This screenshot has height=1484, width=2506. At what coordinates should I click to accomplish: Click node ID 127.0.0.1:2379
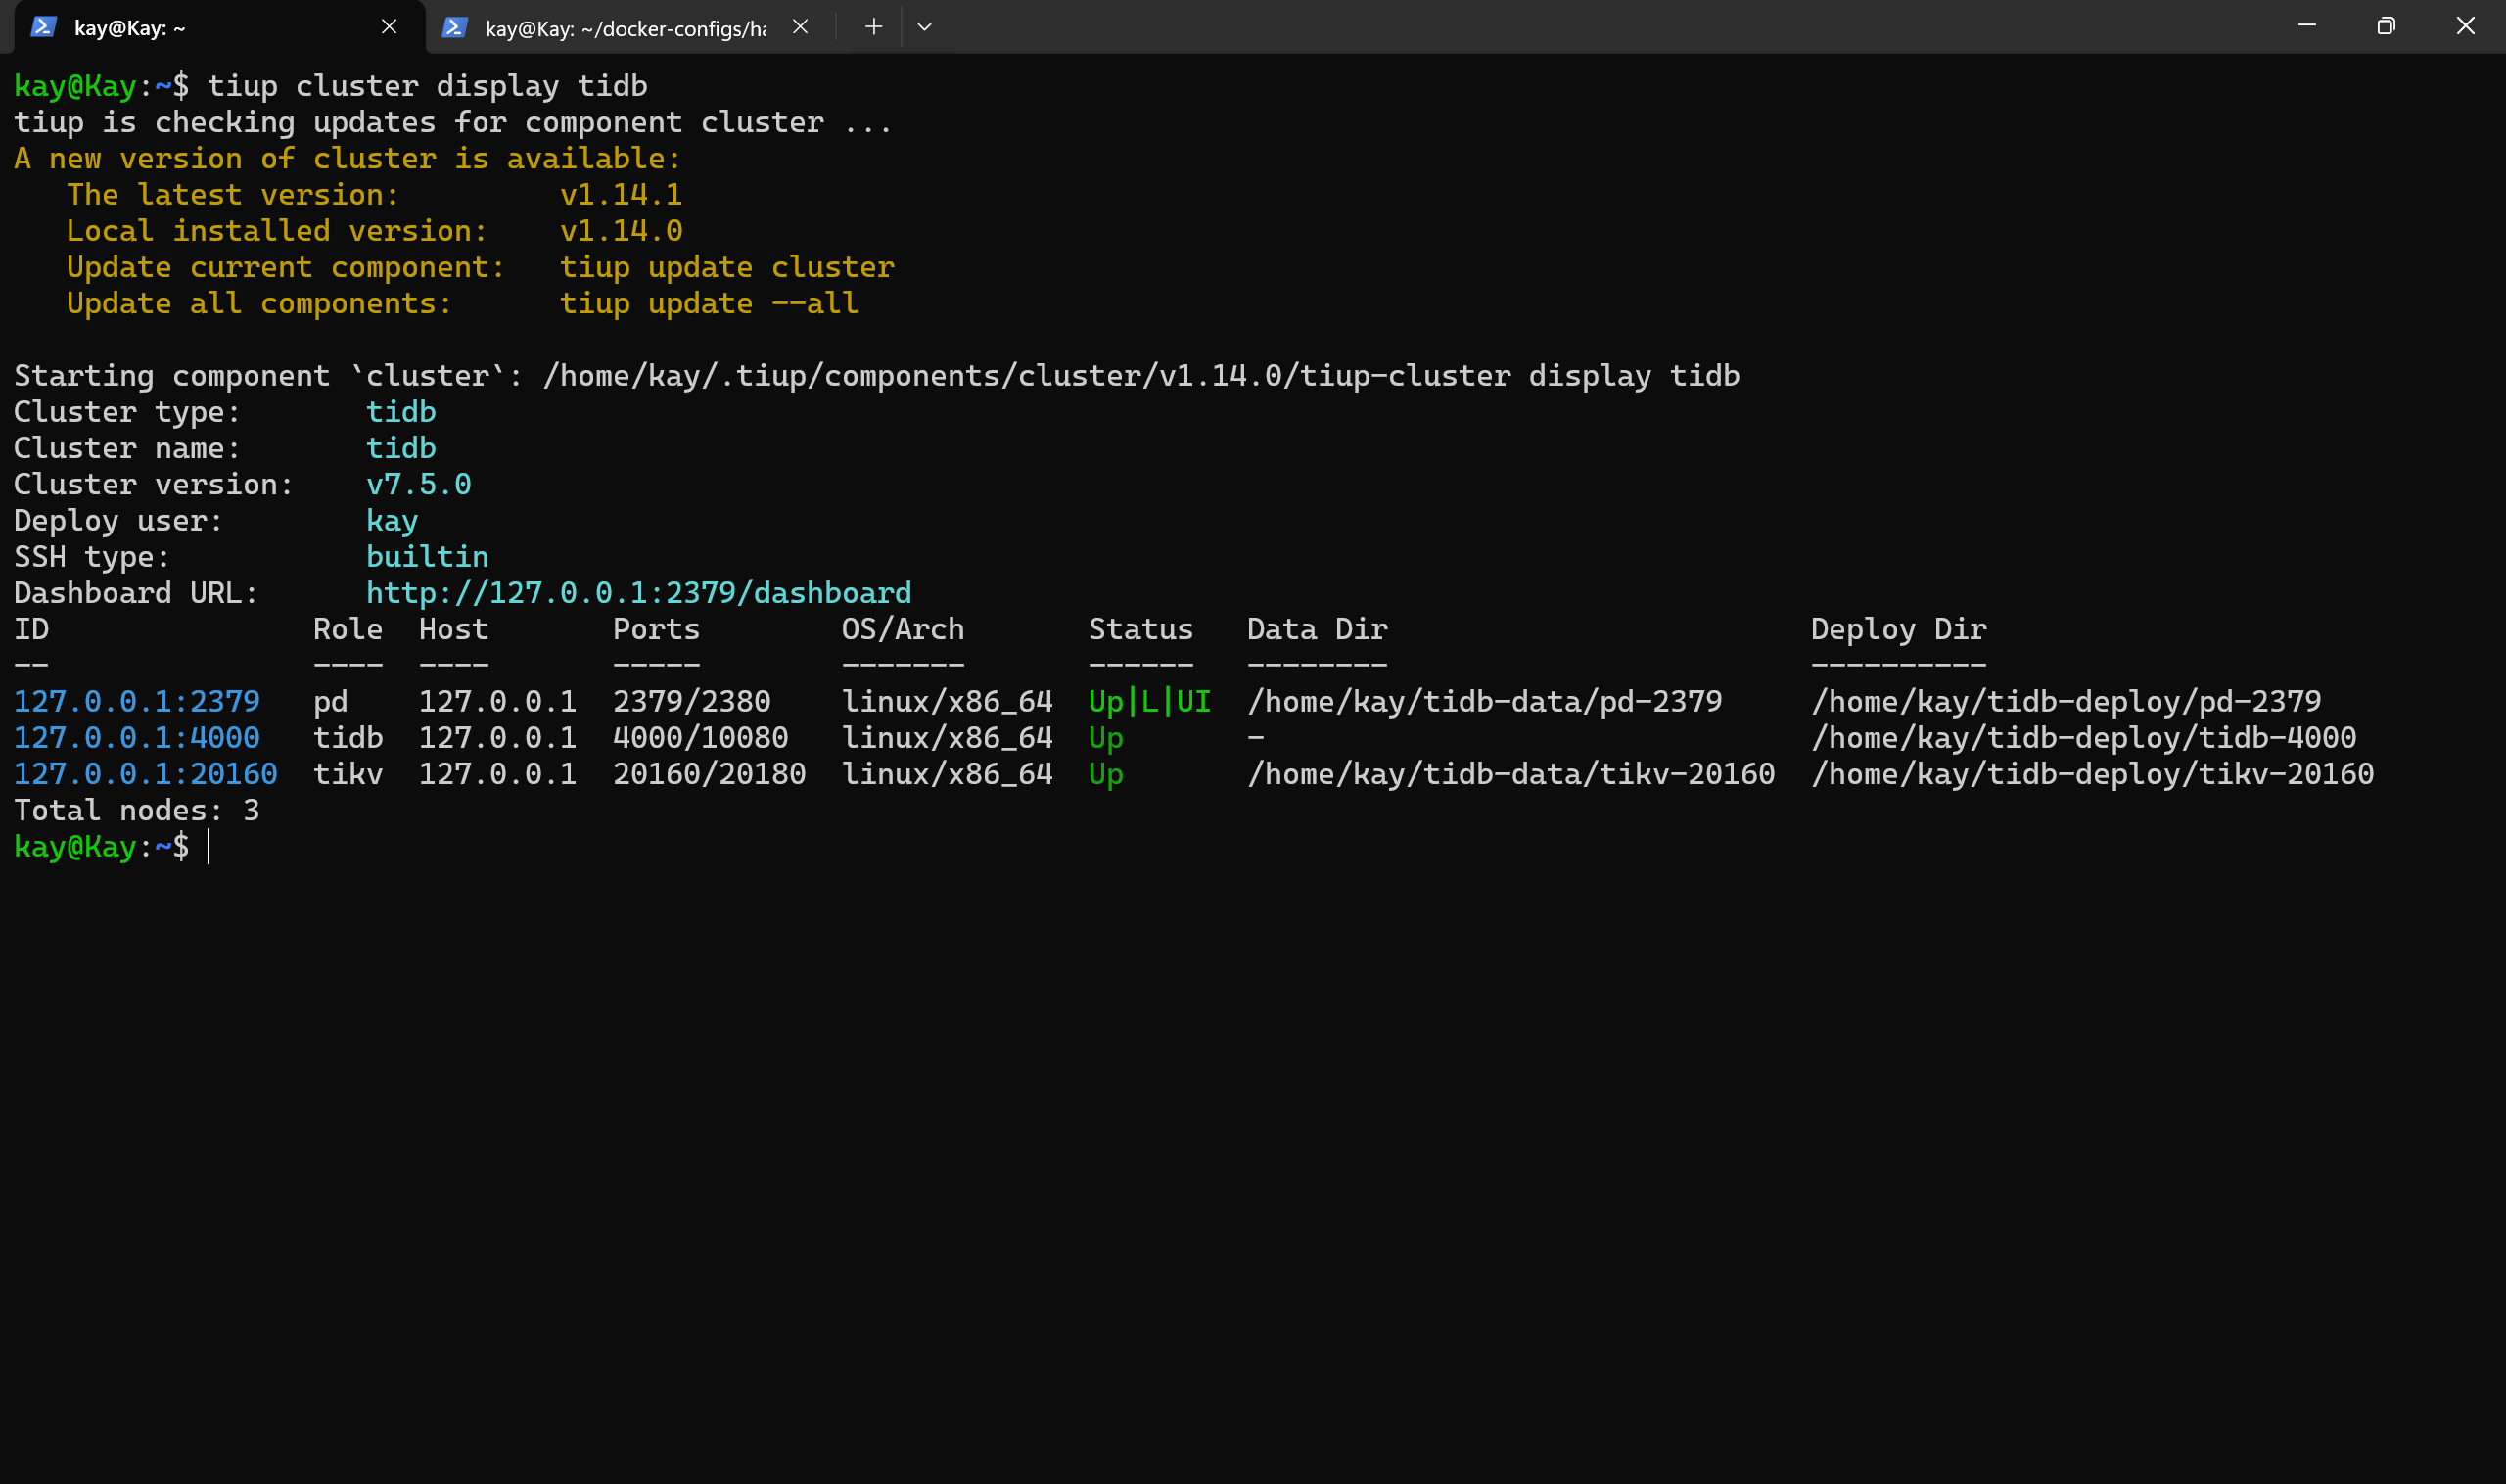137,701
